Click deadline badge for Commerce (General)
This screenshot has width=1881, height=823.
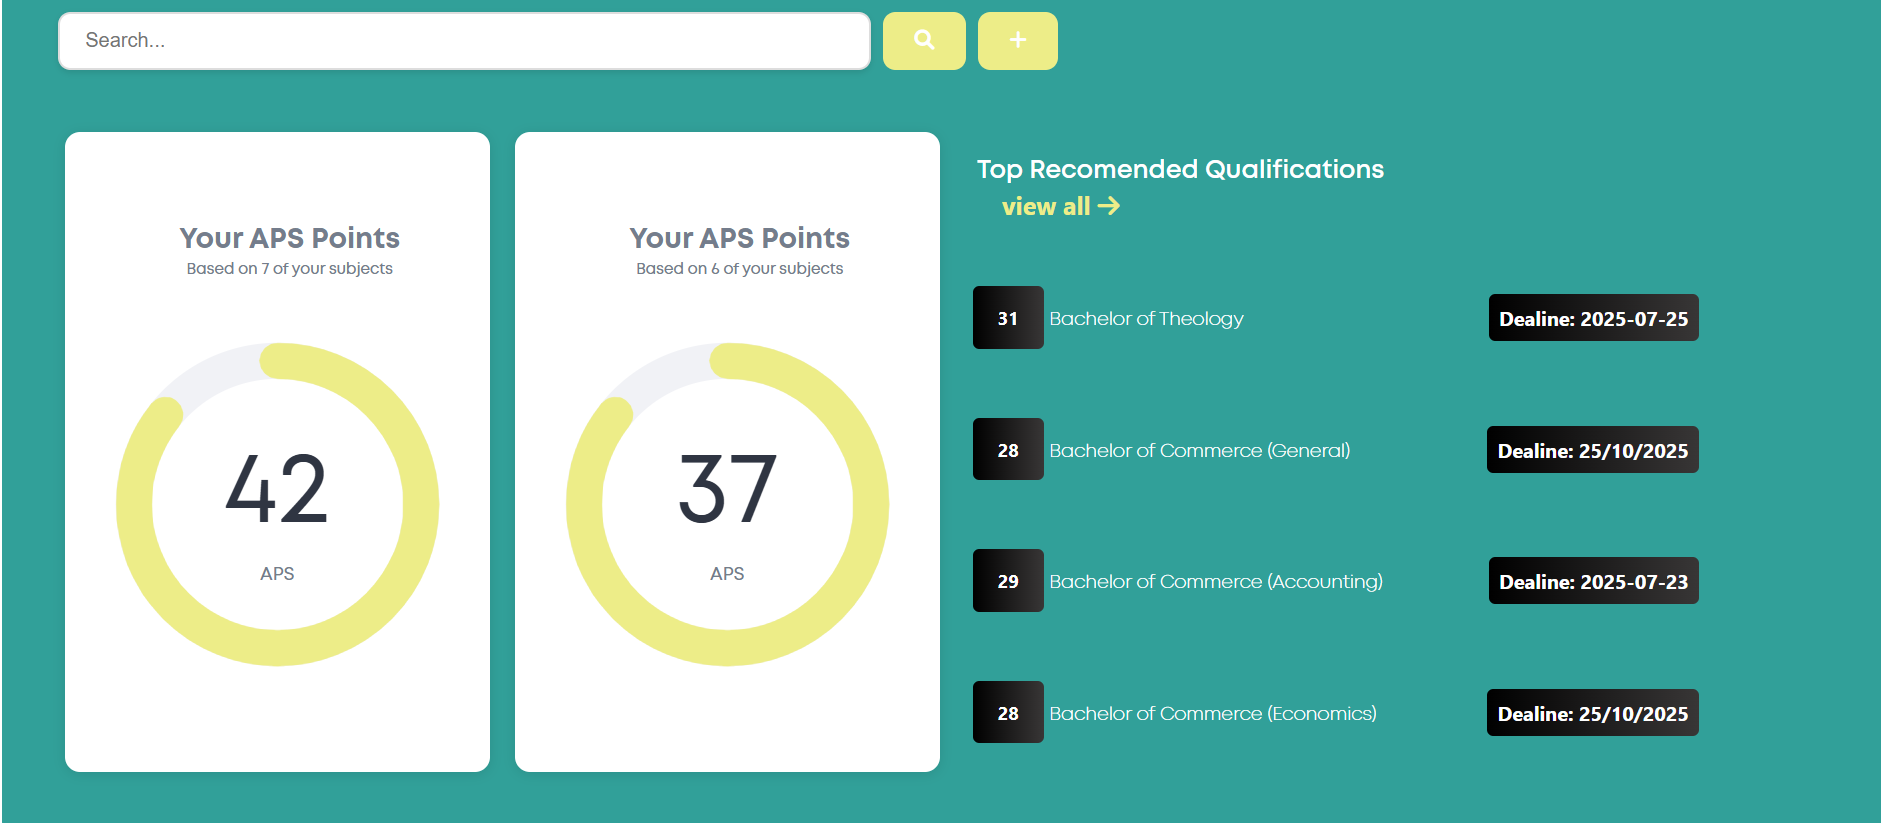coord(1592,450)
